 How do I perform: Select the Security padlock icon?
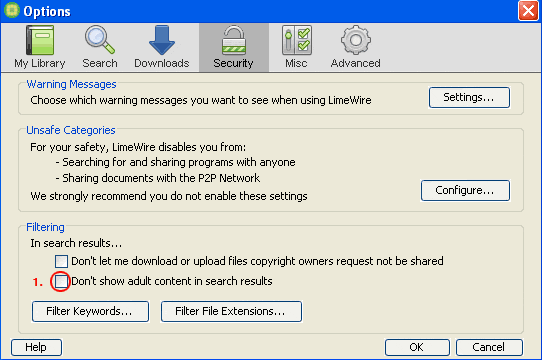click(234, 40)
